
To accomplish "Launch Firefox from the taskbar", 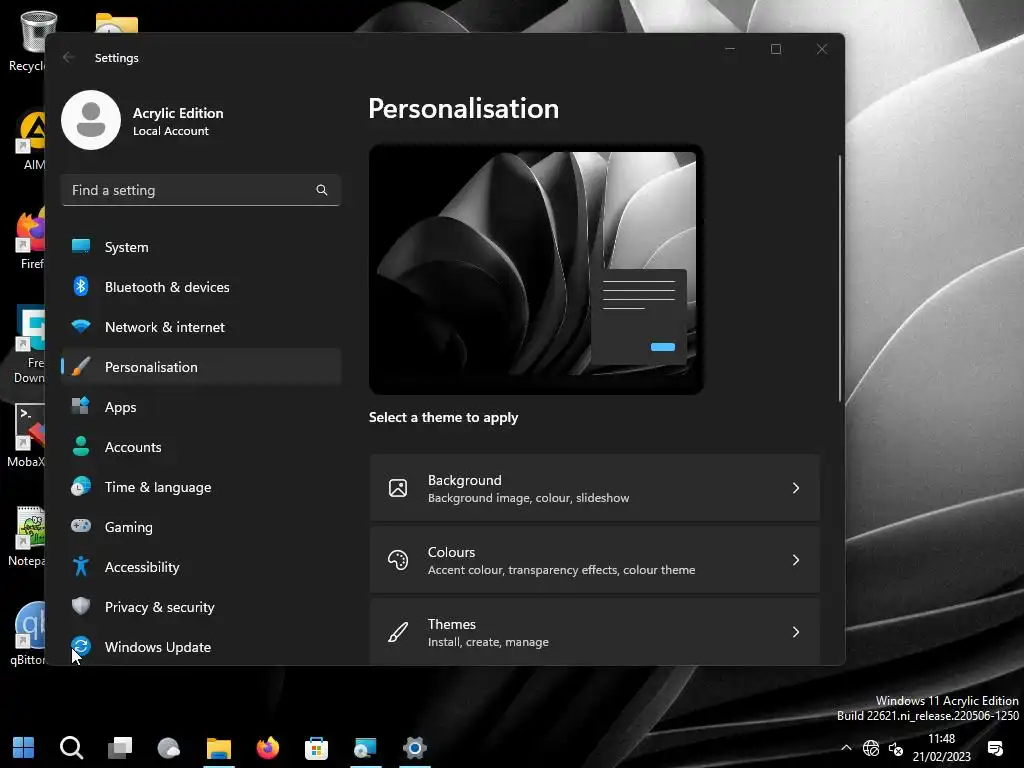I will coord(268,747).
